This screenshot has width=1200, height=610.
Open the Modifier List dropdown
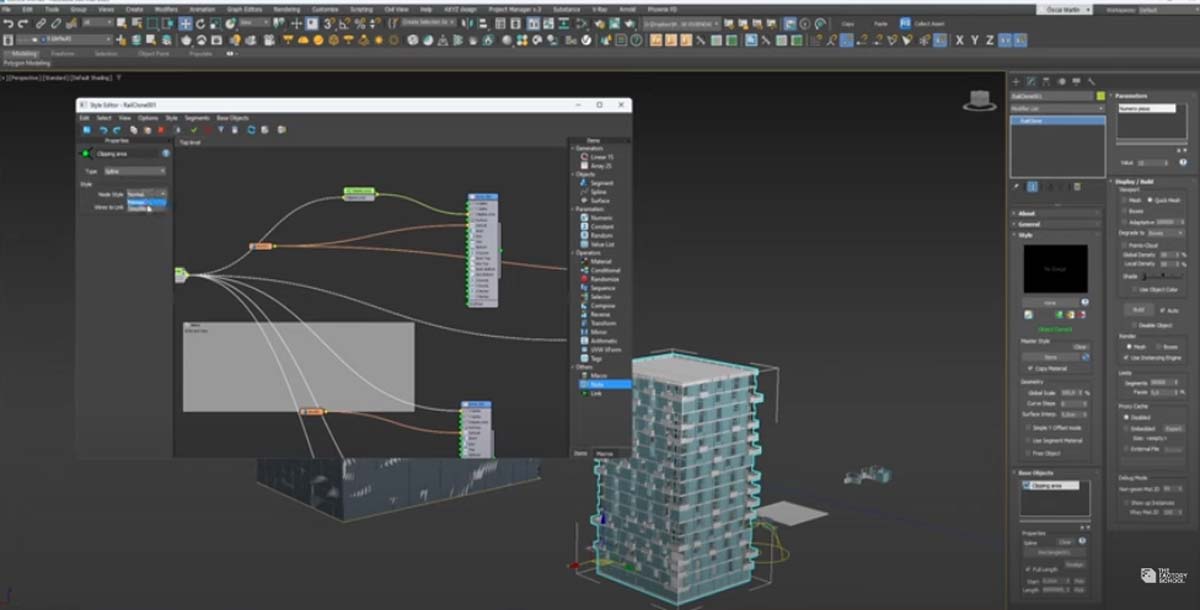(x=1058, y=108)
